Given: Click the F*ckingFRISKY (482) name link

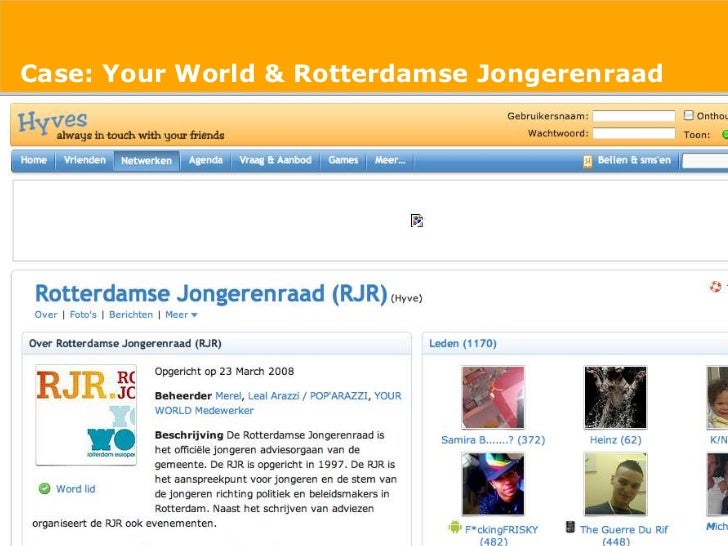Looking at the screenshot, I should point(501,535).
